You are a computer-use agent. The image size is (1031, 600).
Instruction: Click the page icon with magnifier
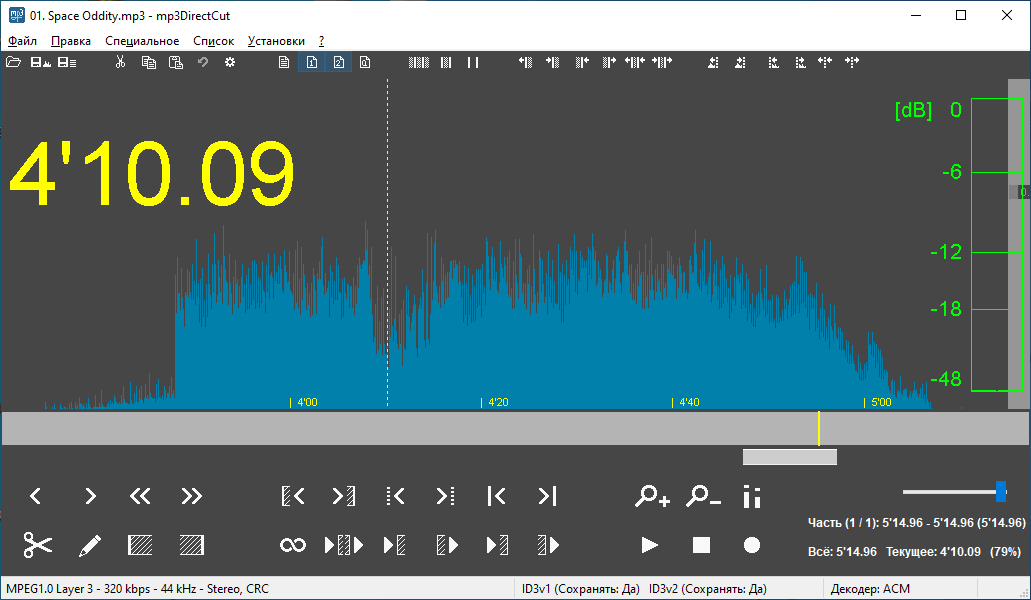tap(365, 62)
